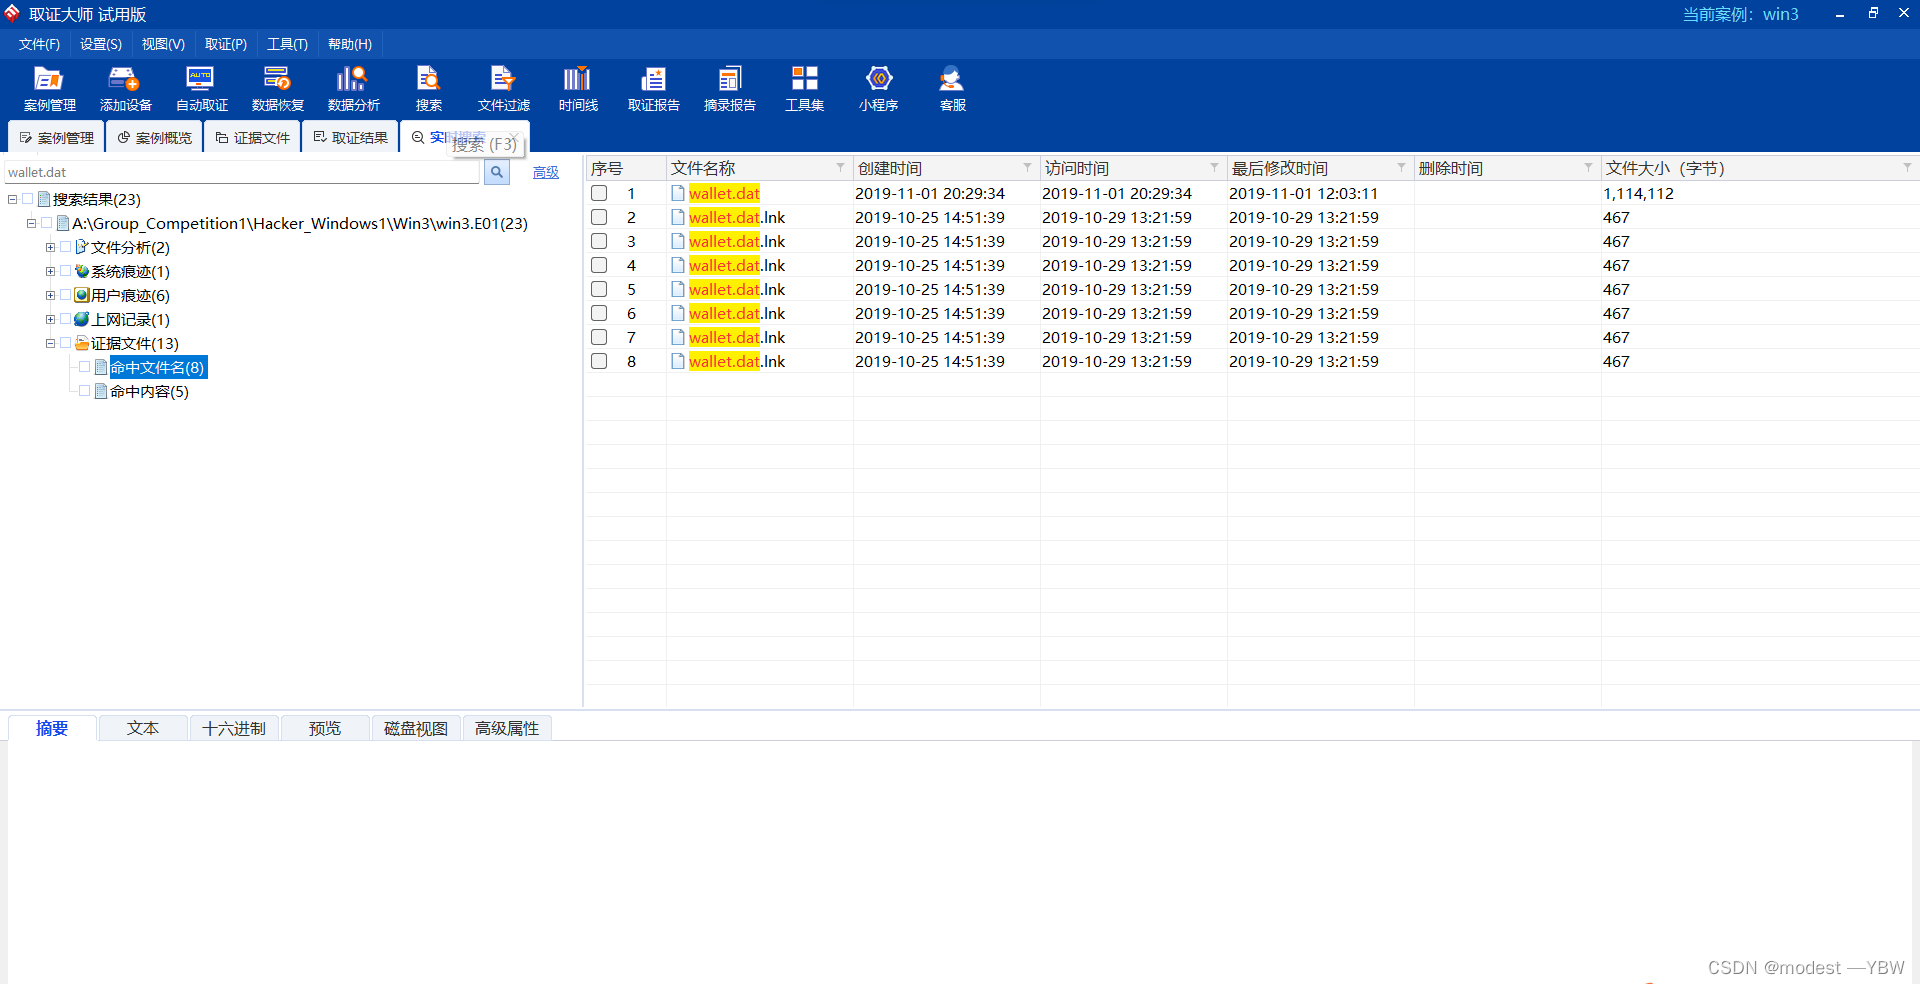This screenshot has height=984, width=1920.
Task: Tick the 搜索结果(23) tree checkbox
Action: [x=28, y=198]
